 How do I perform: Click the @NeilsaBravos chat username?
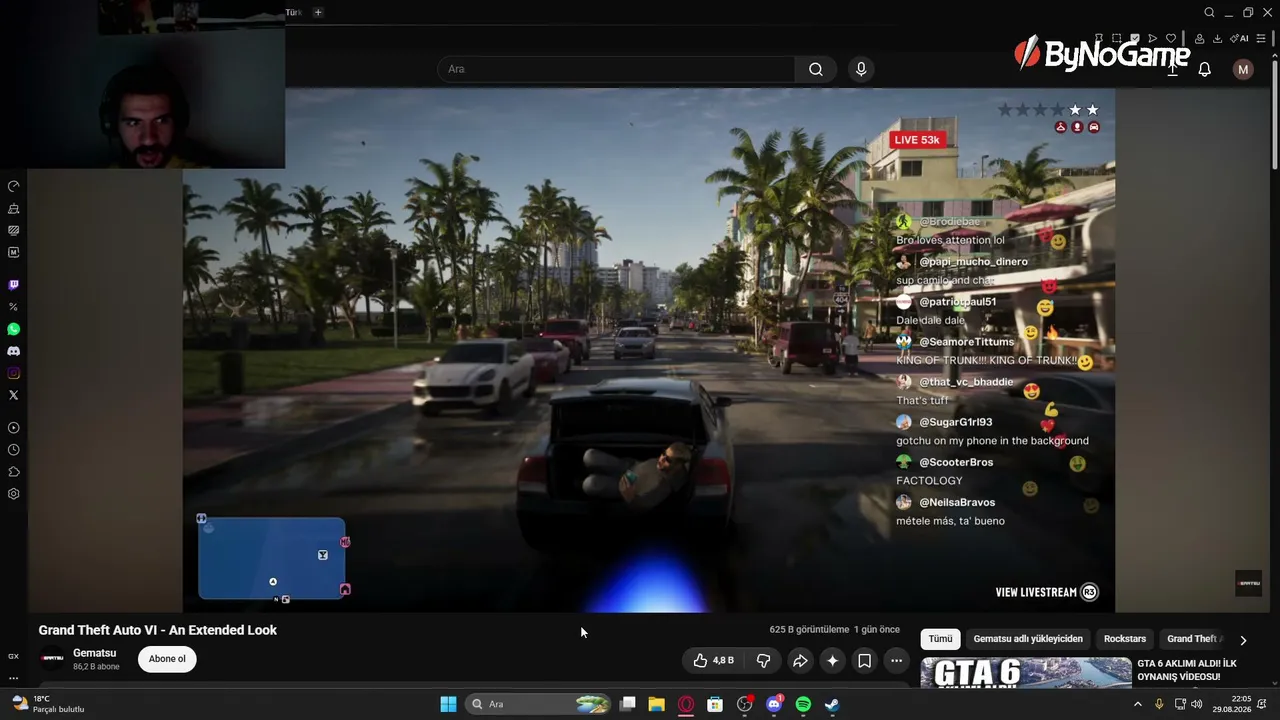pyautogui.click(x=957, y=502)
